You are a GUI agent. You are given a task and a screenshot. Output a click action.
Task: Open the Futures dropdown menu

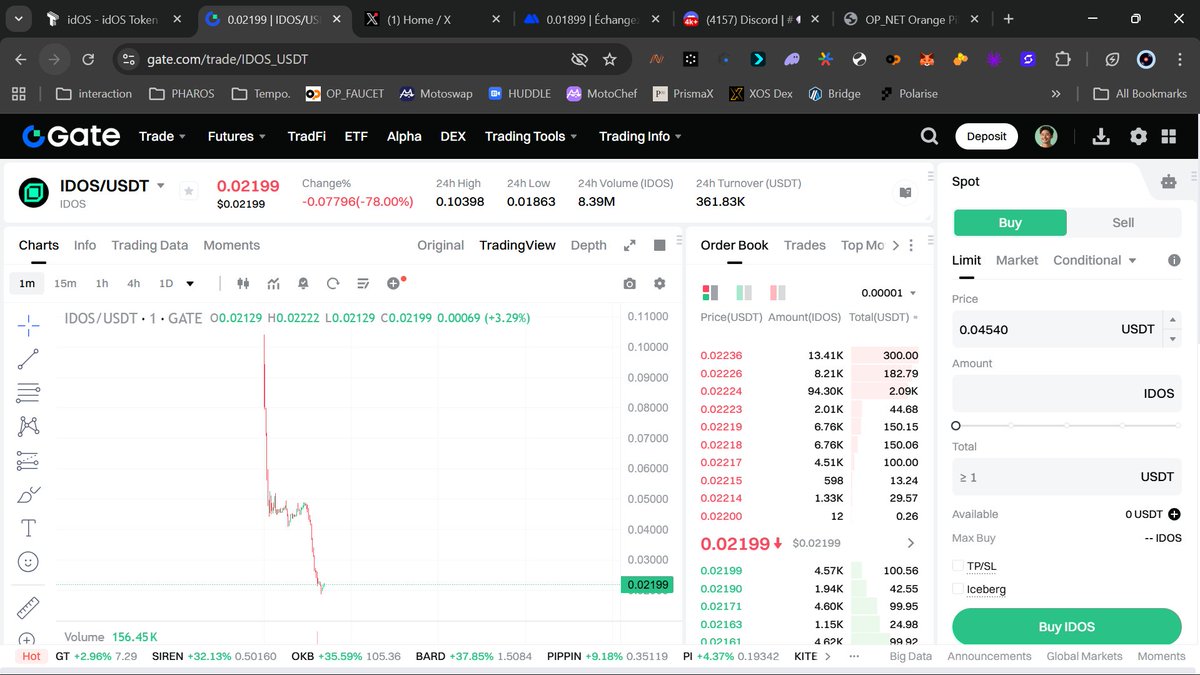pyautogui.click(x=237, y=136)
